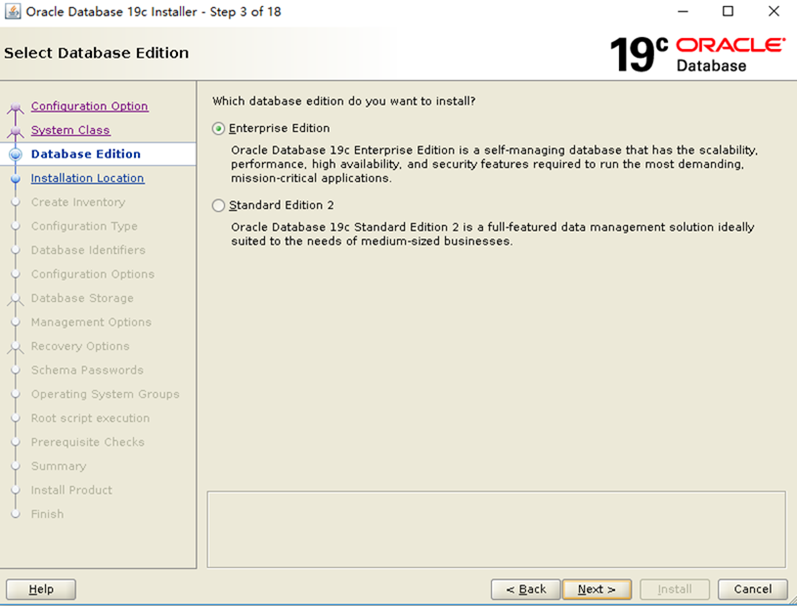Viewport: 797px width, 606px height.
Task: Click the empty message pane below options
Action: 496,529
